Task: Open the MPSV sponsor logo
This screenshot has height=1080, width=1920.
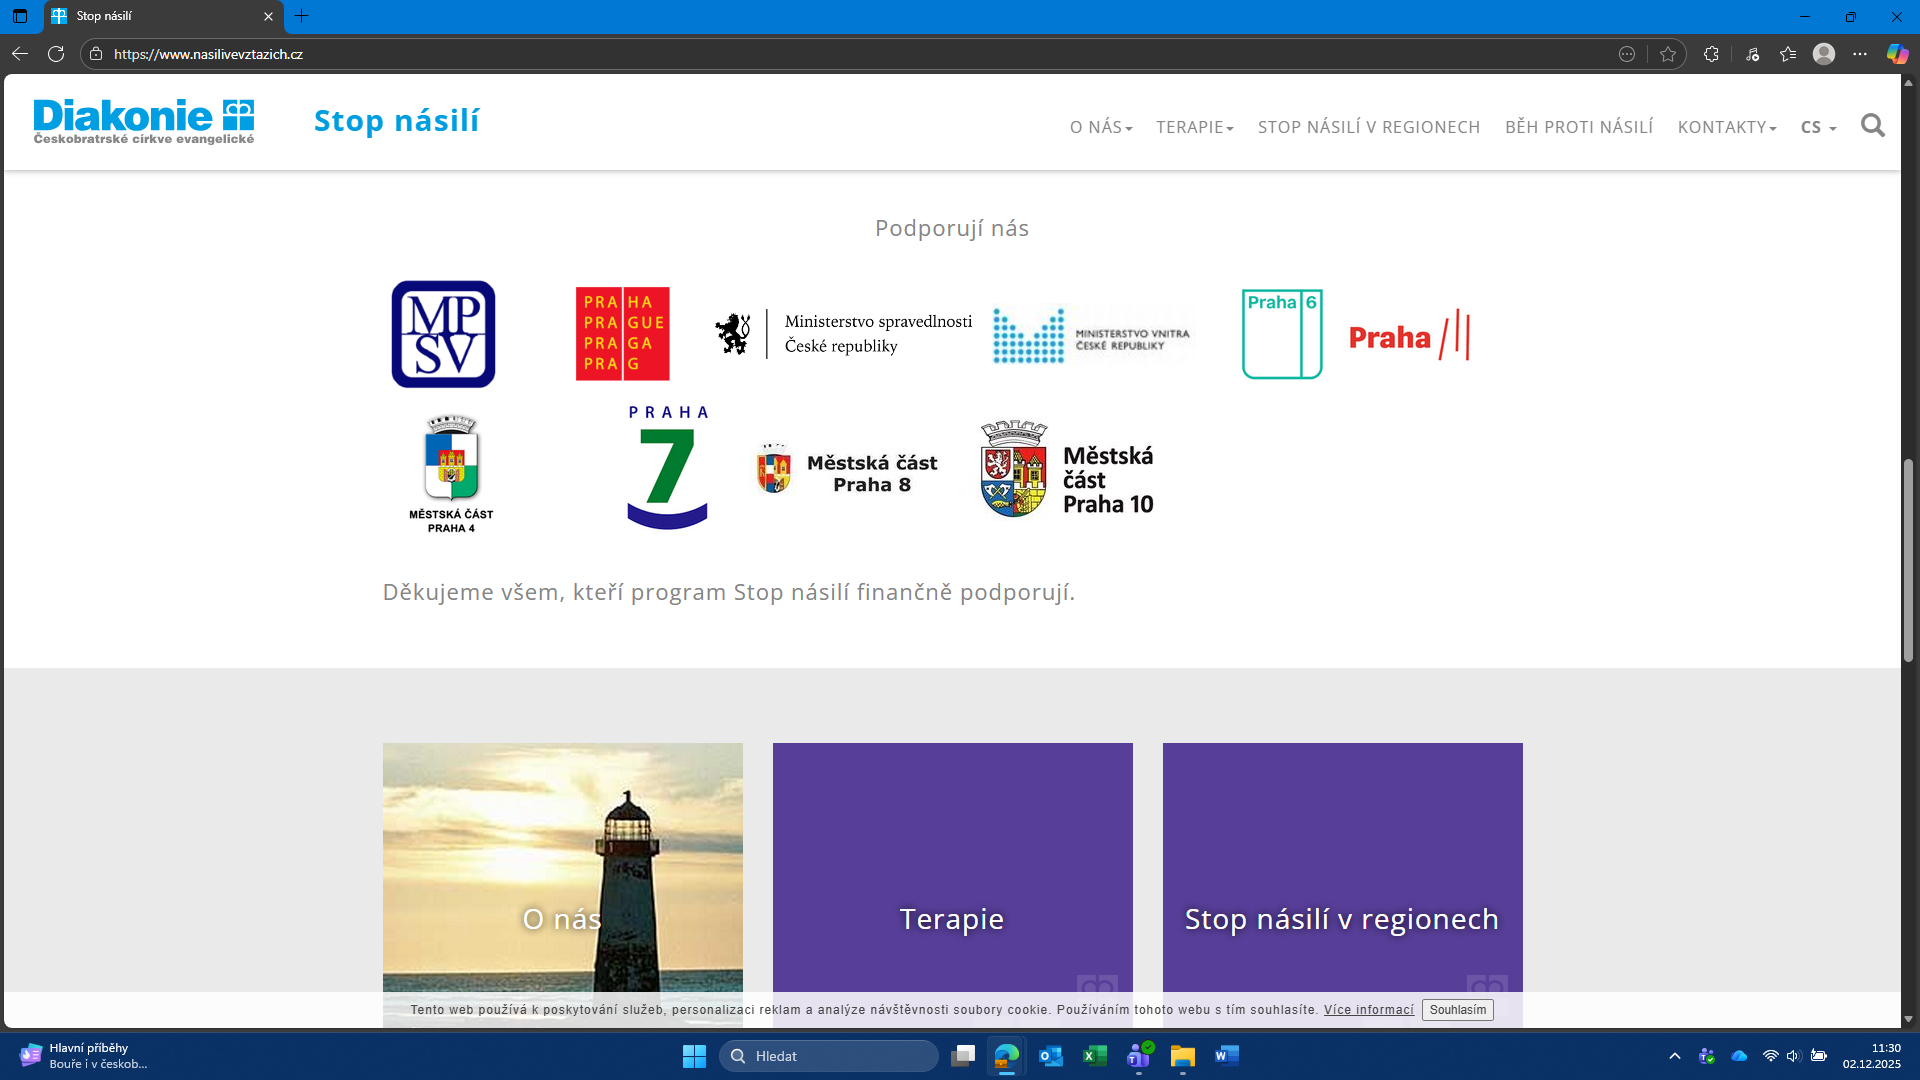Action: click(x=443, y=334)
